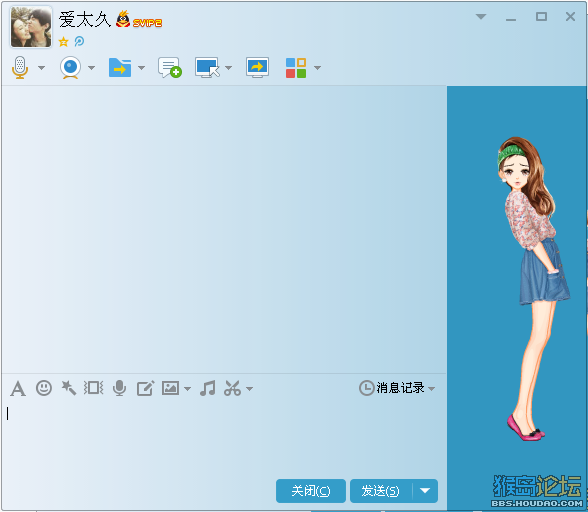Click the blue swirl icon near star

point(79,41)
